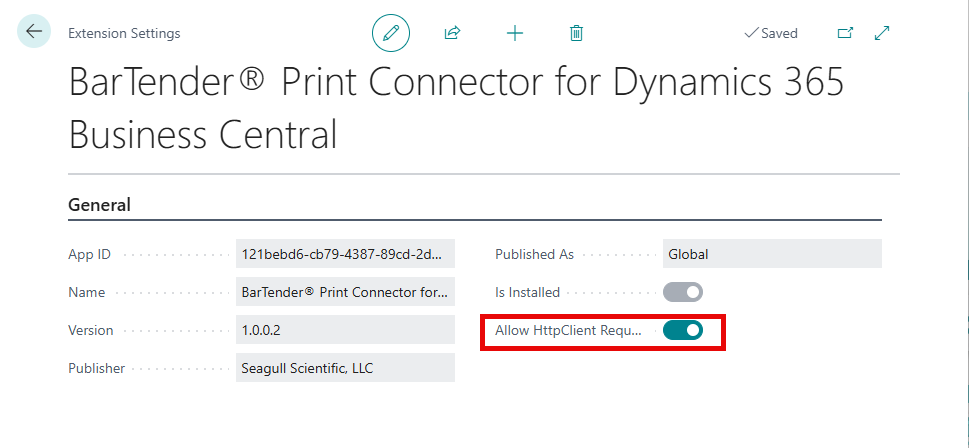
Task: Click the Published As label
Action: click(x=535, y=254)
